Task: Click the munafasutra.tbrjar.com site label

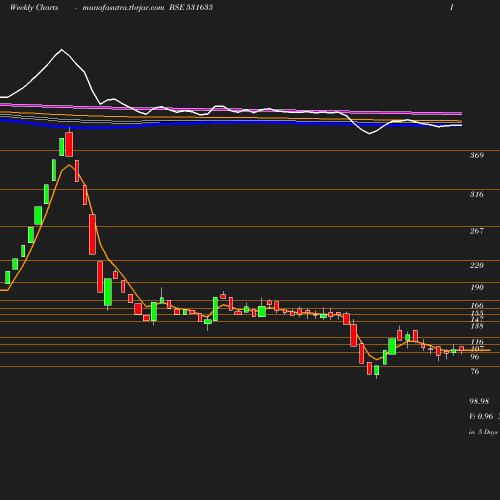Action: tap(123, 8)
